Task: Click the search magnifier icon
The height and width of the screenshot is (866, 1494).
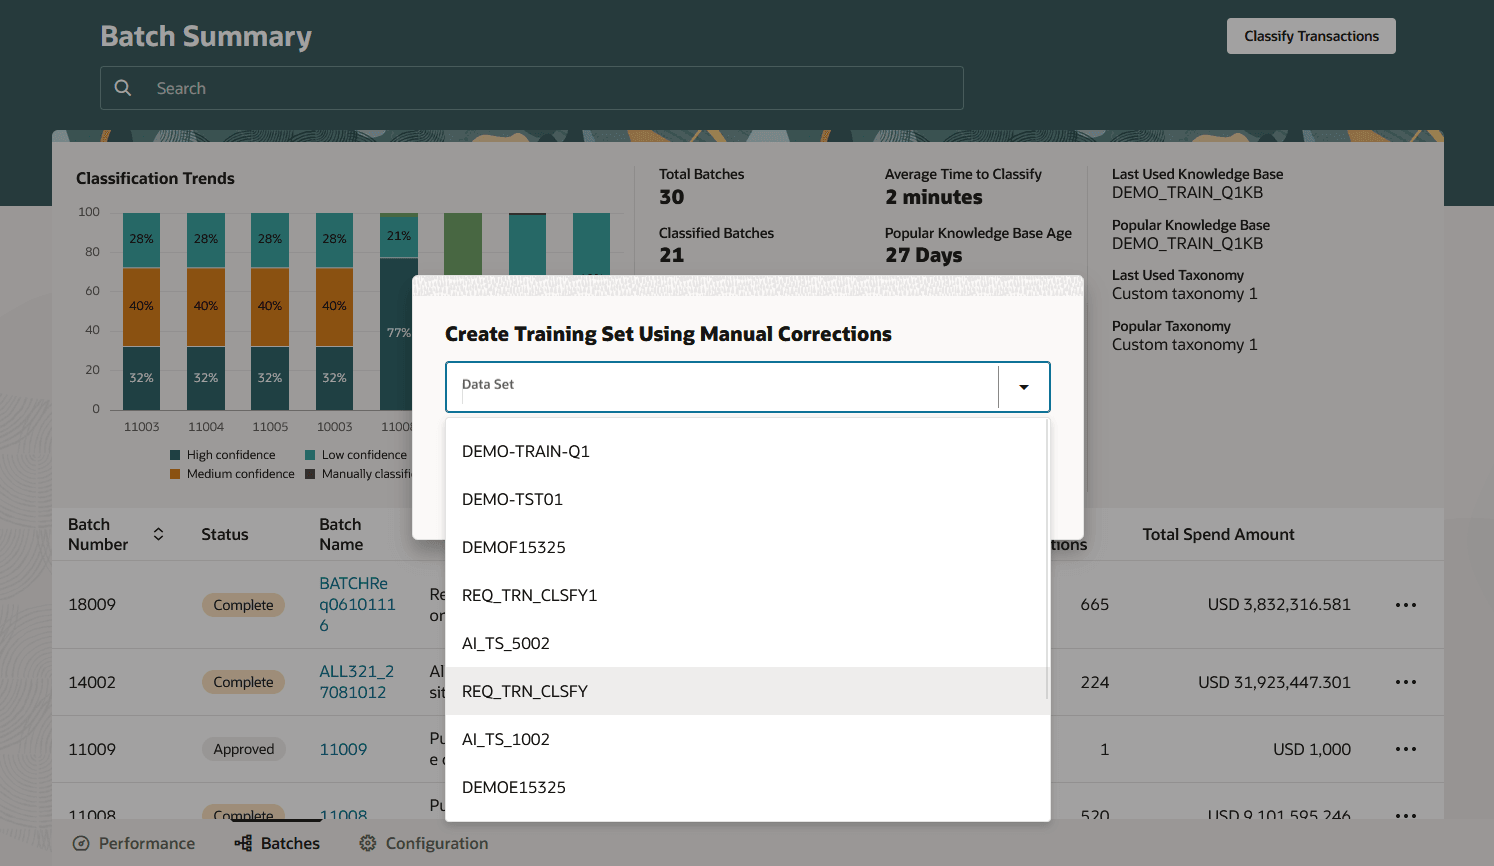Action: click(x=123, y=88)
